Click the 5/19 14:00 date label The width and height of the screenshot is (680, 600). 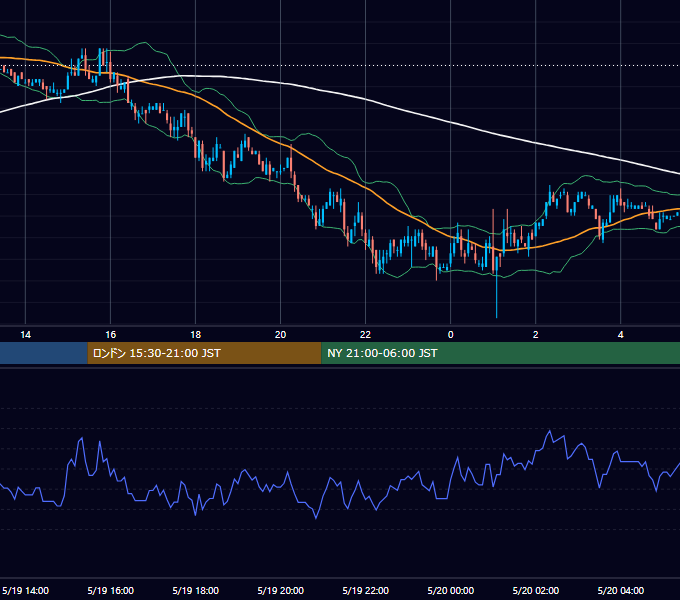coord(26,590)
